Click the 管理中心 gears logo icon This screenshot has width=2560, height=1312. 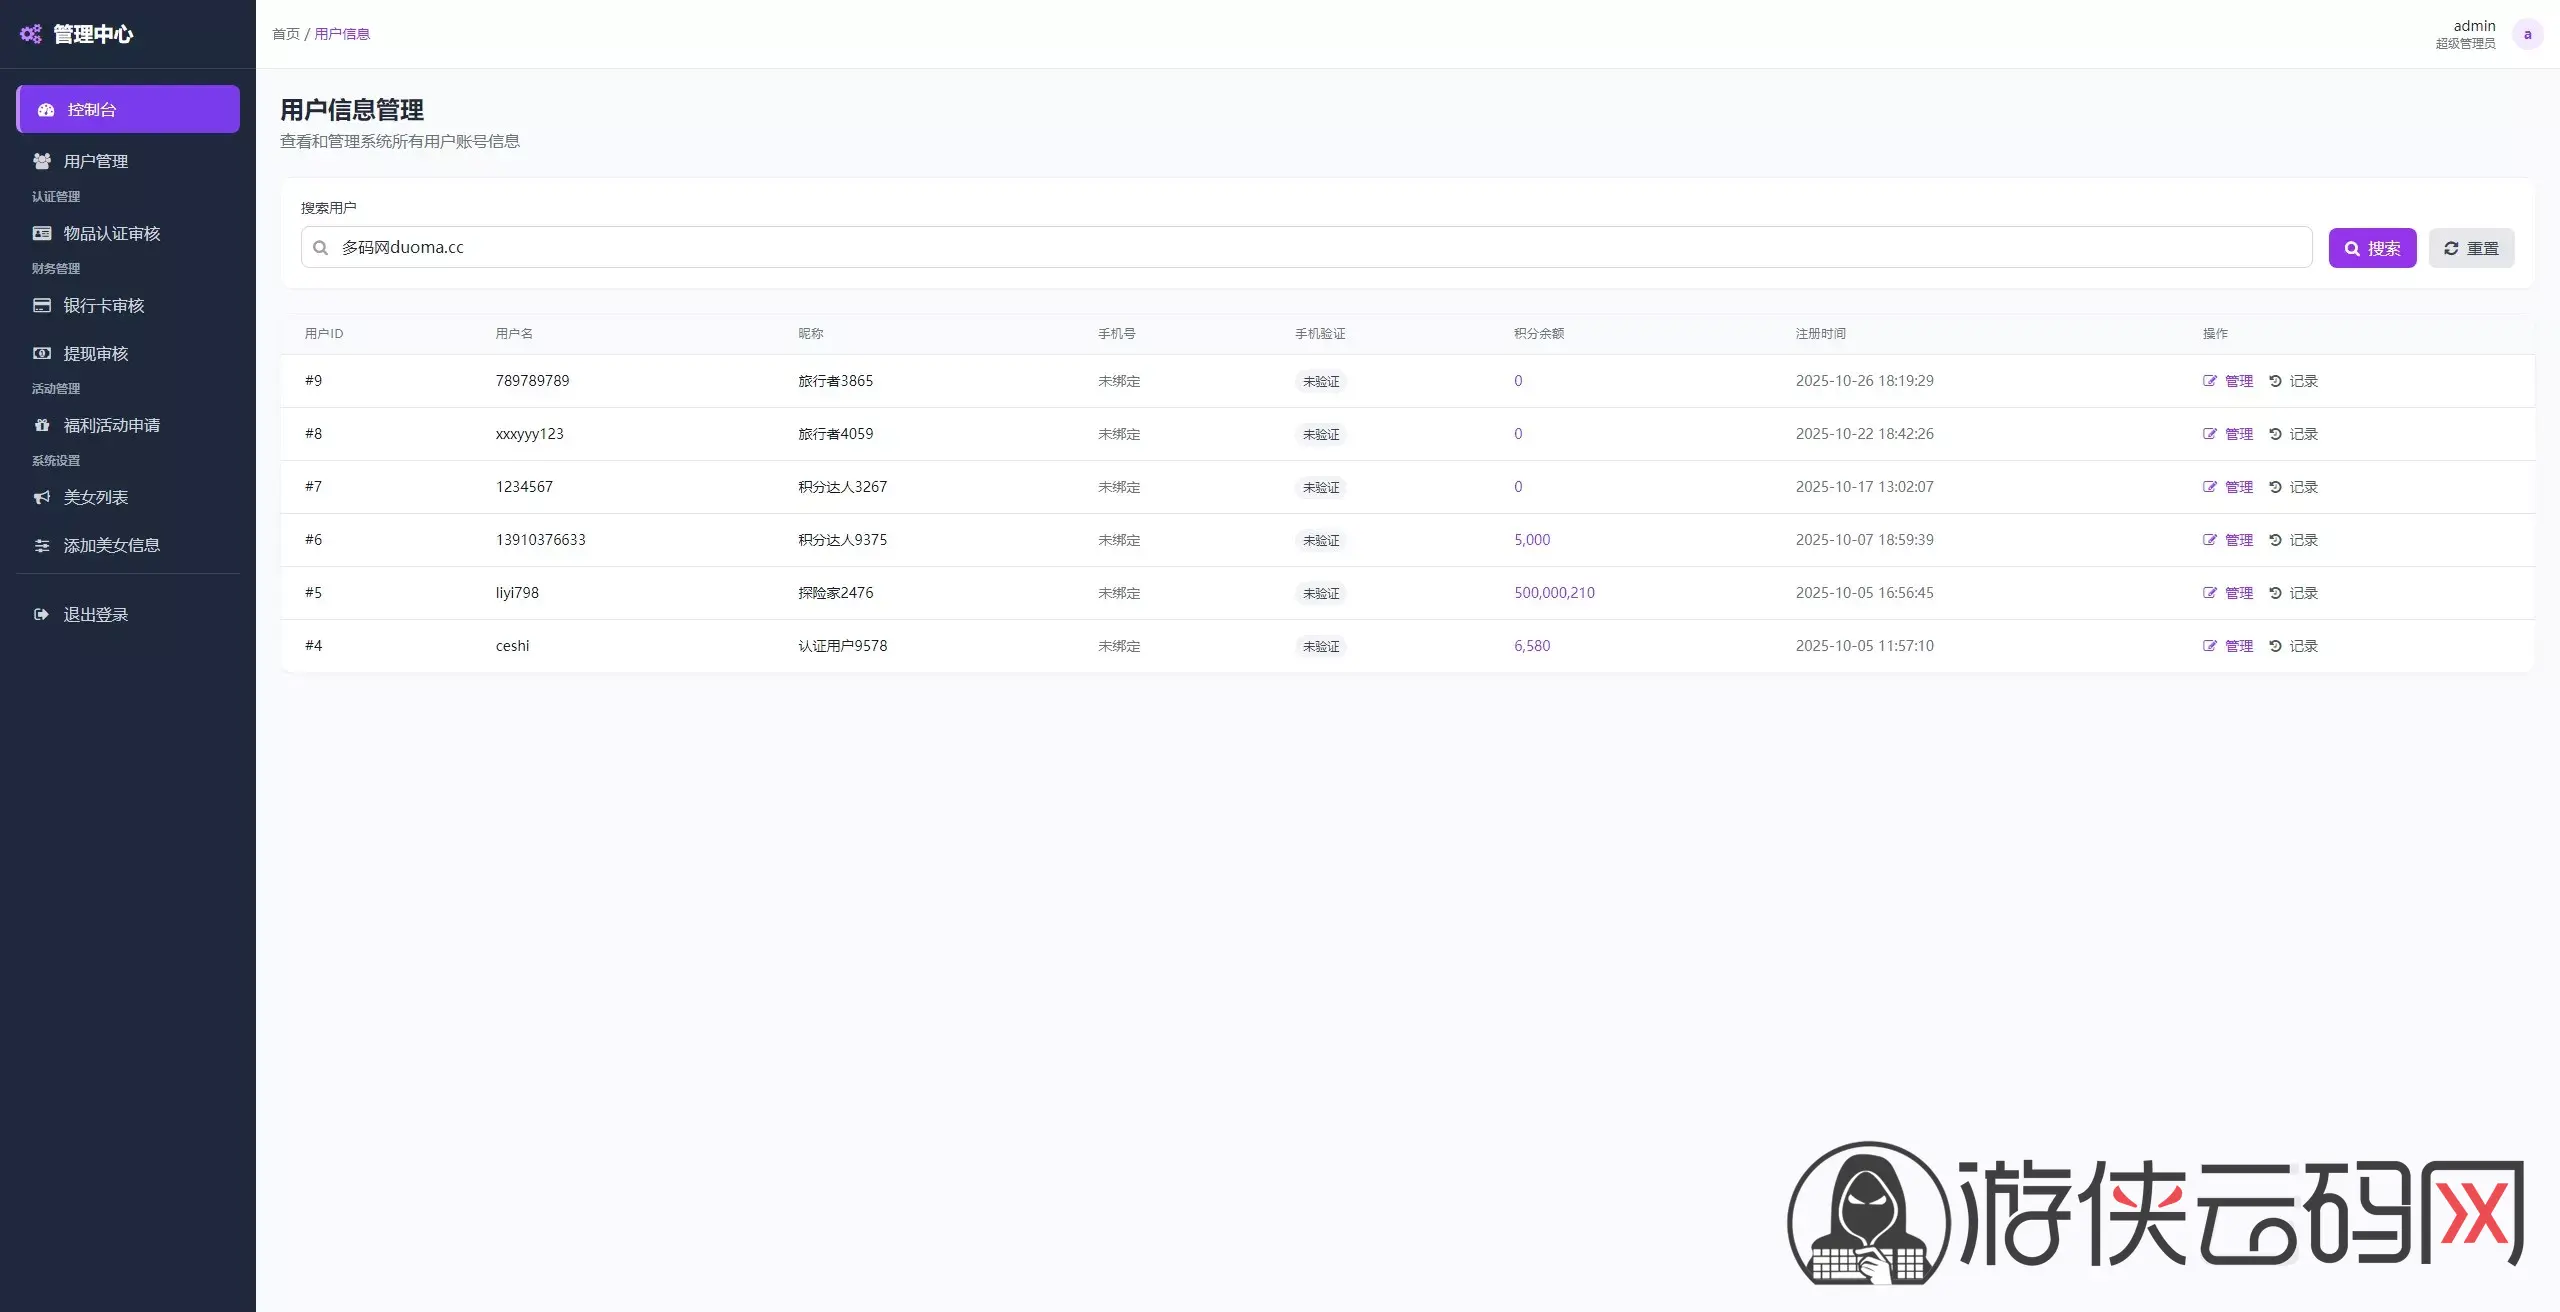(31, 34)
